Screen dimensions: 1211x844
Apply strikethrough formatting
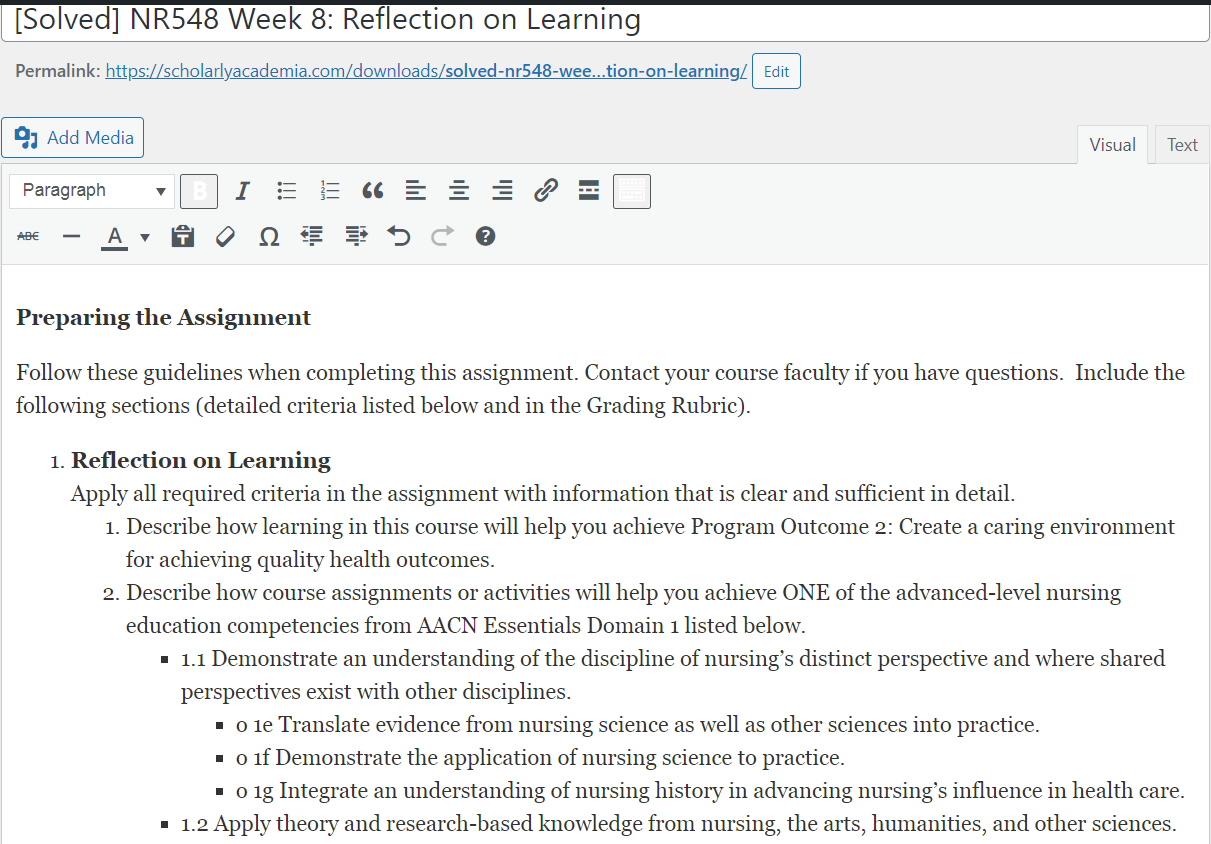click(29, 237)
